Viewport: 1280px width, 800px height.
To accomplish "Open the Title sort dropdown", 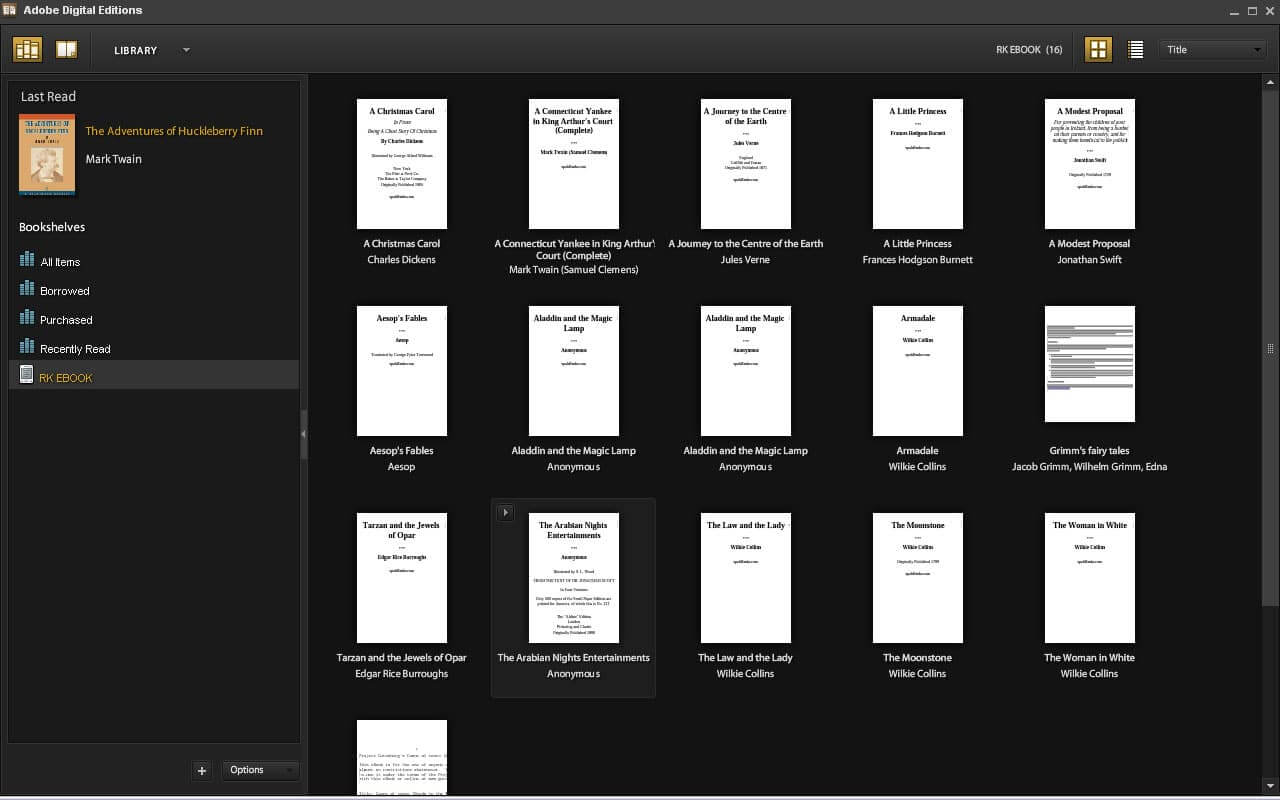I will tap(1213, 50).
